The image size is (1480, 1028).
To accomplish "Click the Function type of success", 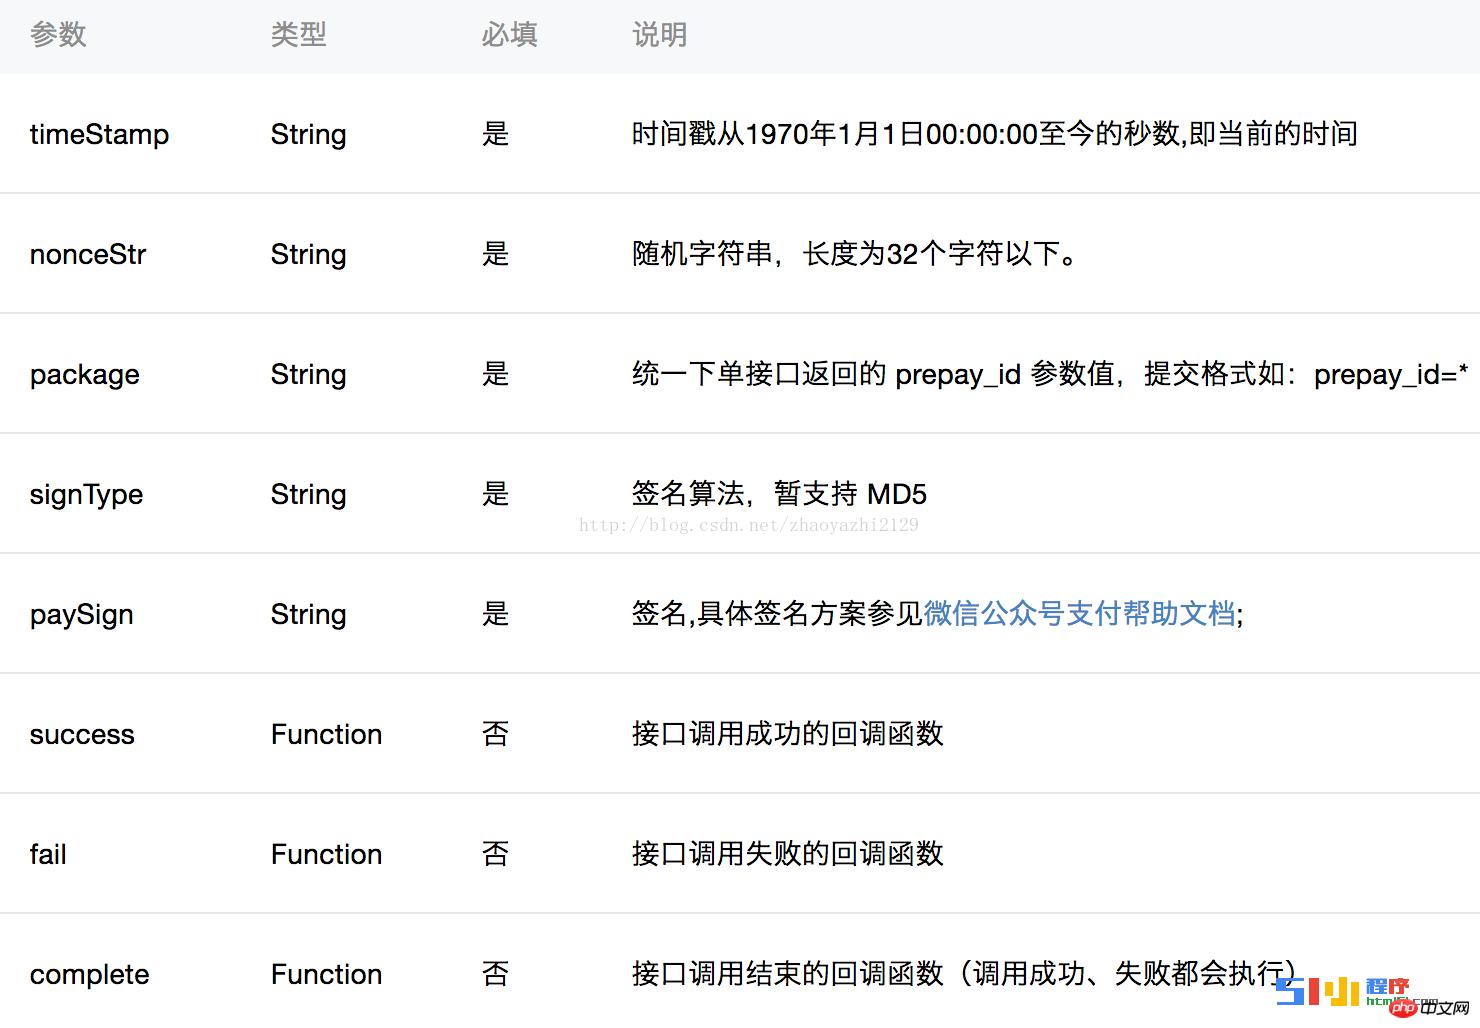I will (326, 734).
